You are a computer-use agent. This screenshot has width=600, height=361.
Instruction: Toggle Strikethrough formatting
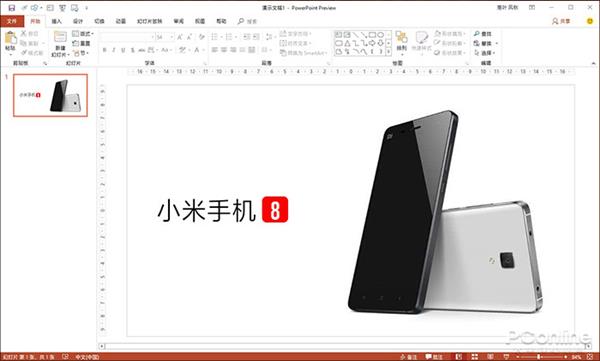click(x=142, y=50)
